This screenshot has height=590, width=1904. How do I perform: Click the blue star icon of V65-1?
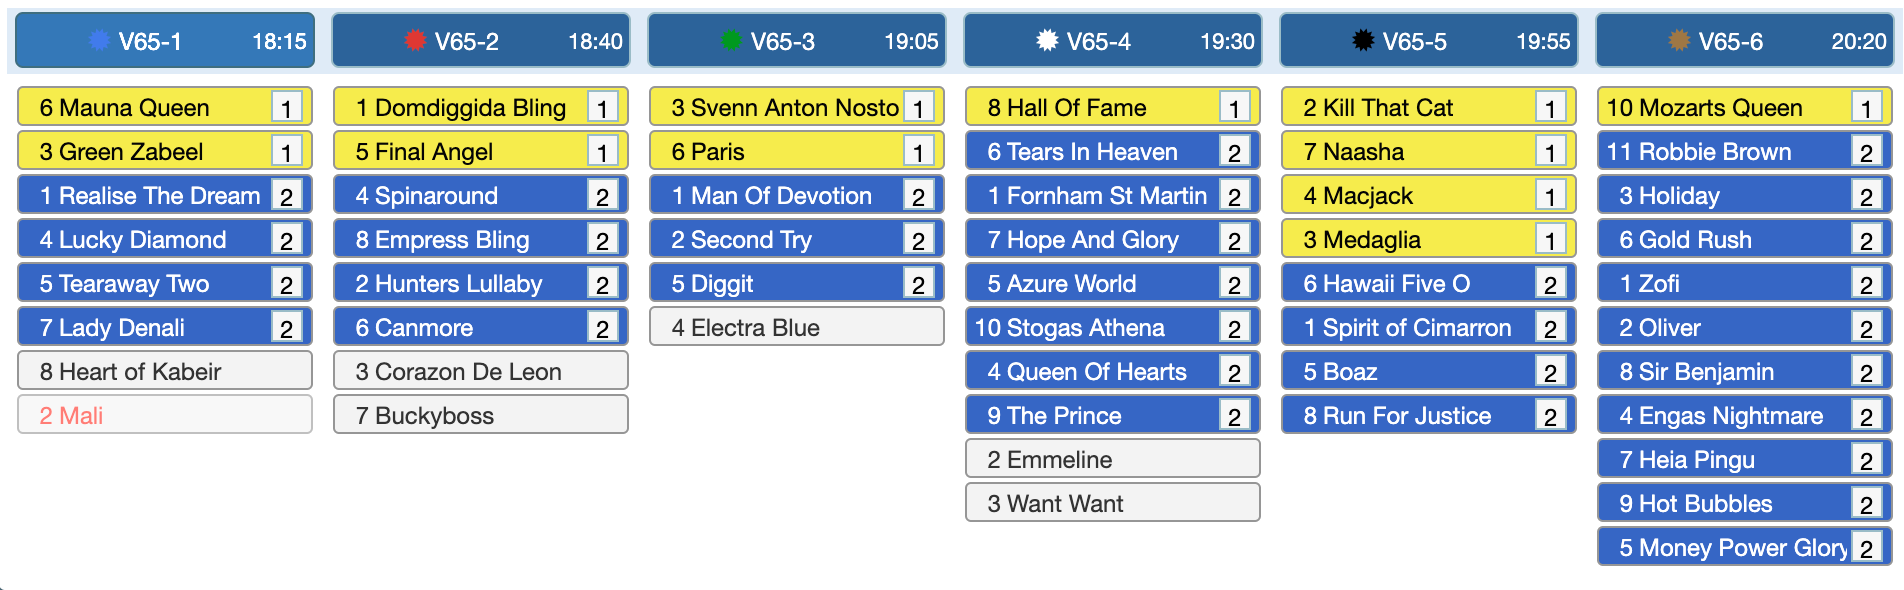click(x=99, y=40)
